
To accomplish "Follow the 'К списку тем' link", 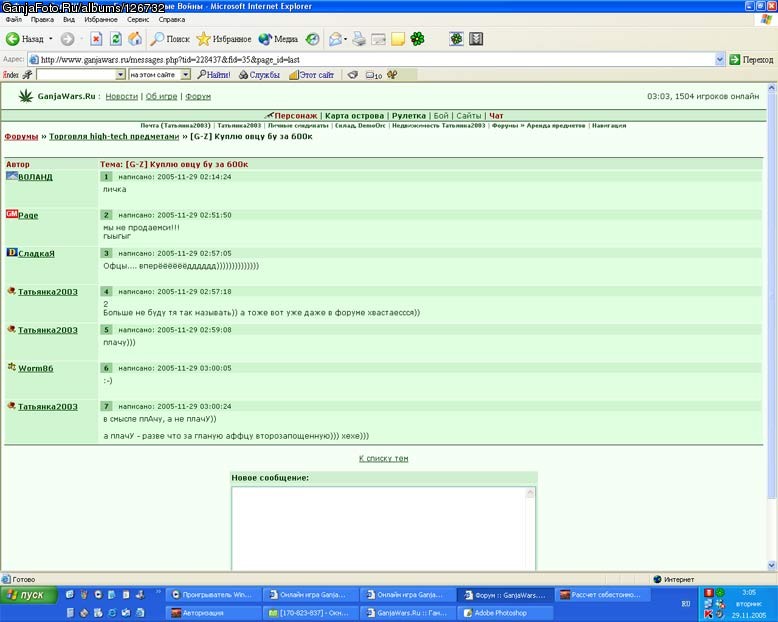I will 384,458.
